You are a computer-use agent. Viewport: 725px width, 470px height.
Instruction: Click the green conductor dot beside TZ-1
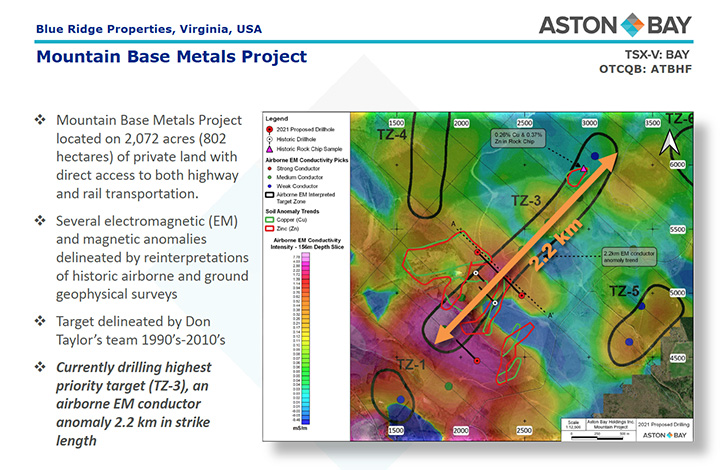449,386
